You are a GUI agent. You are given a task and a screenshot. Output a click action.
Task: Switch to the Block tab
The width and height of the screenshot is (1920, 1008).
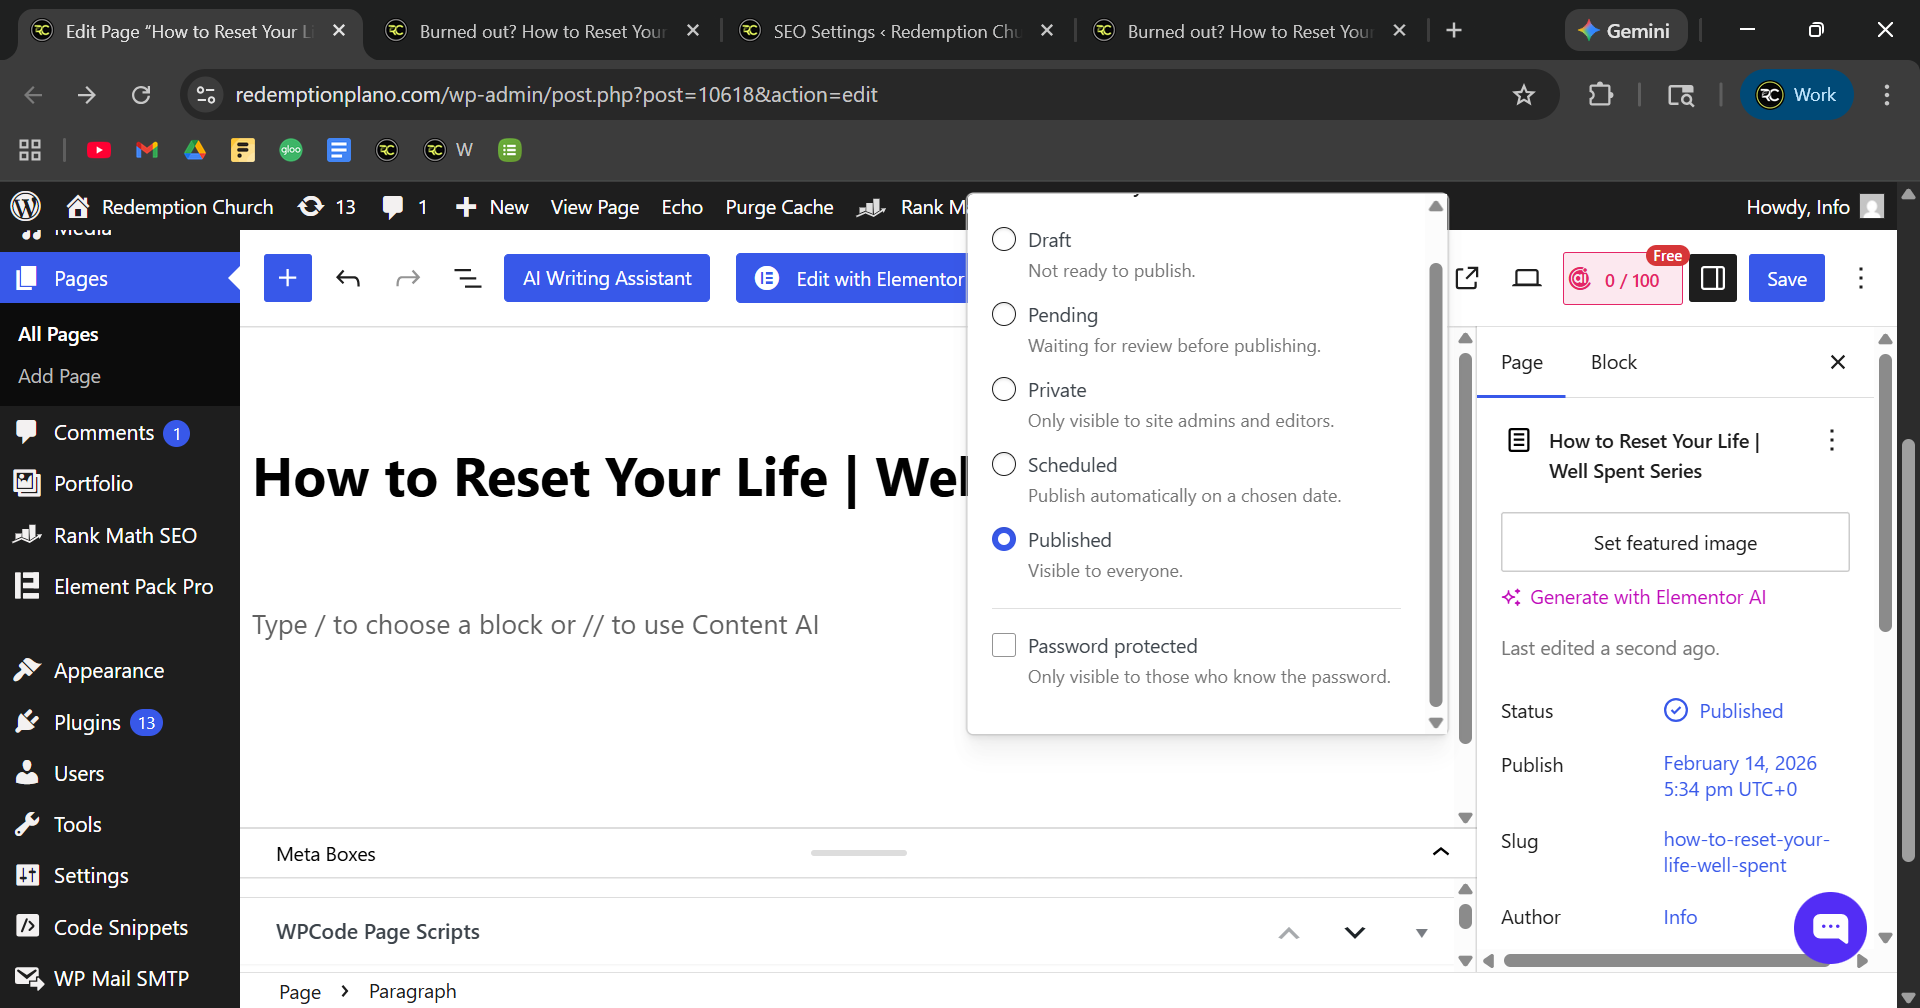coord(1613,363)
